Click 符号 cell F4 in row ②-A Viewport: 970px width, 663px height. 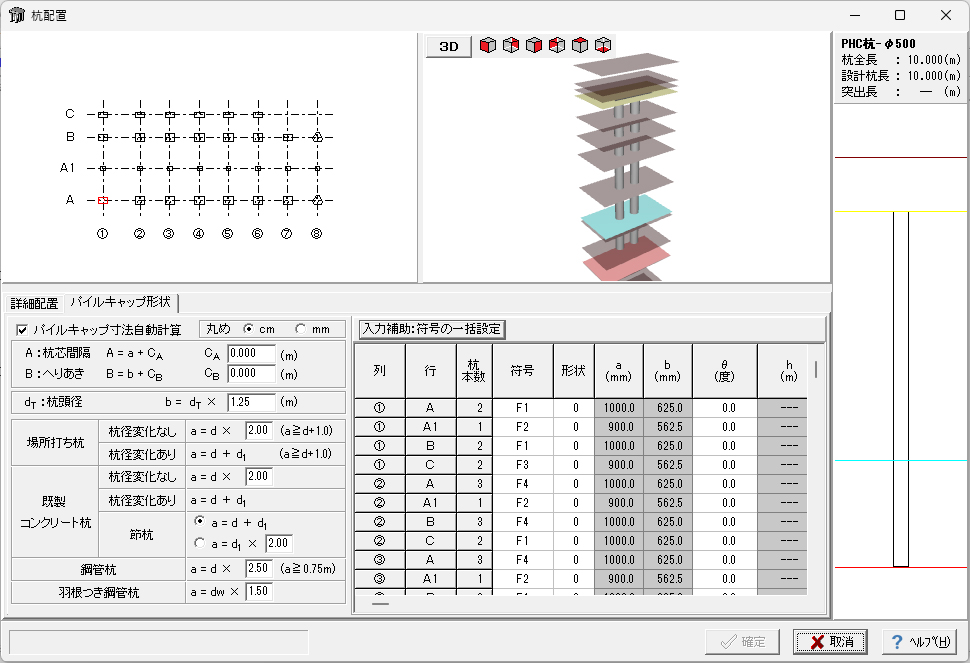pyautogui.click(x=522, y=484)
